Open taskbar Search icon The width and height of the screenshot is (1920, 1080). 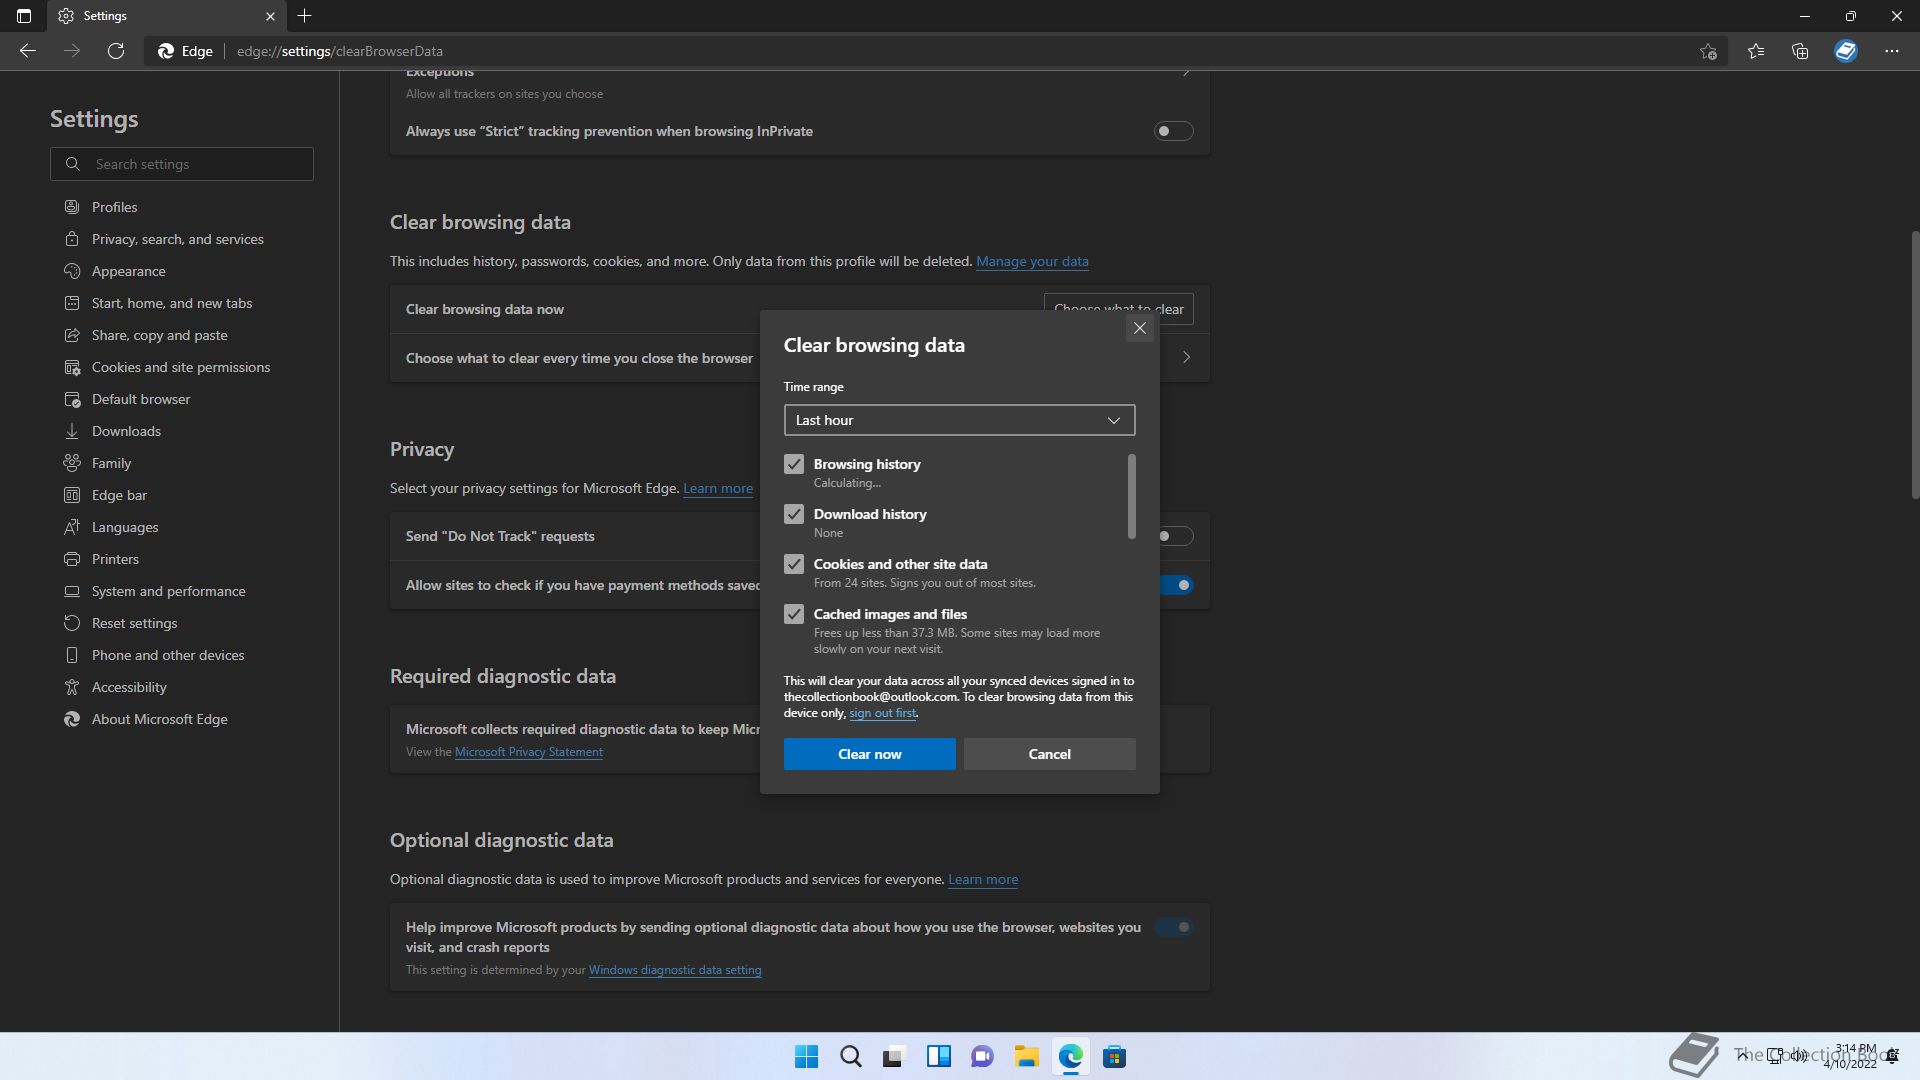(851, 1056)
